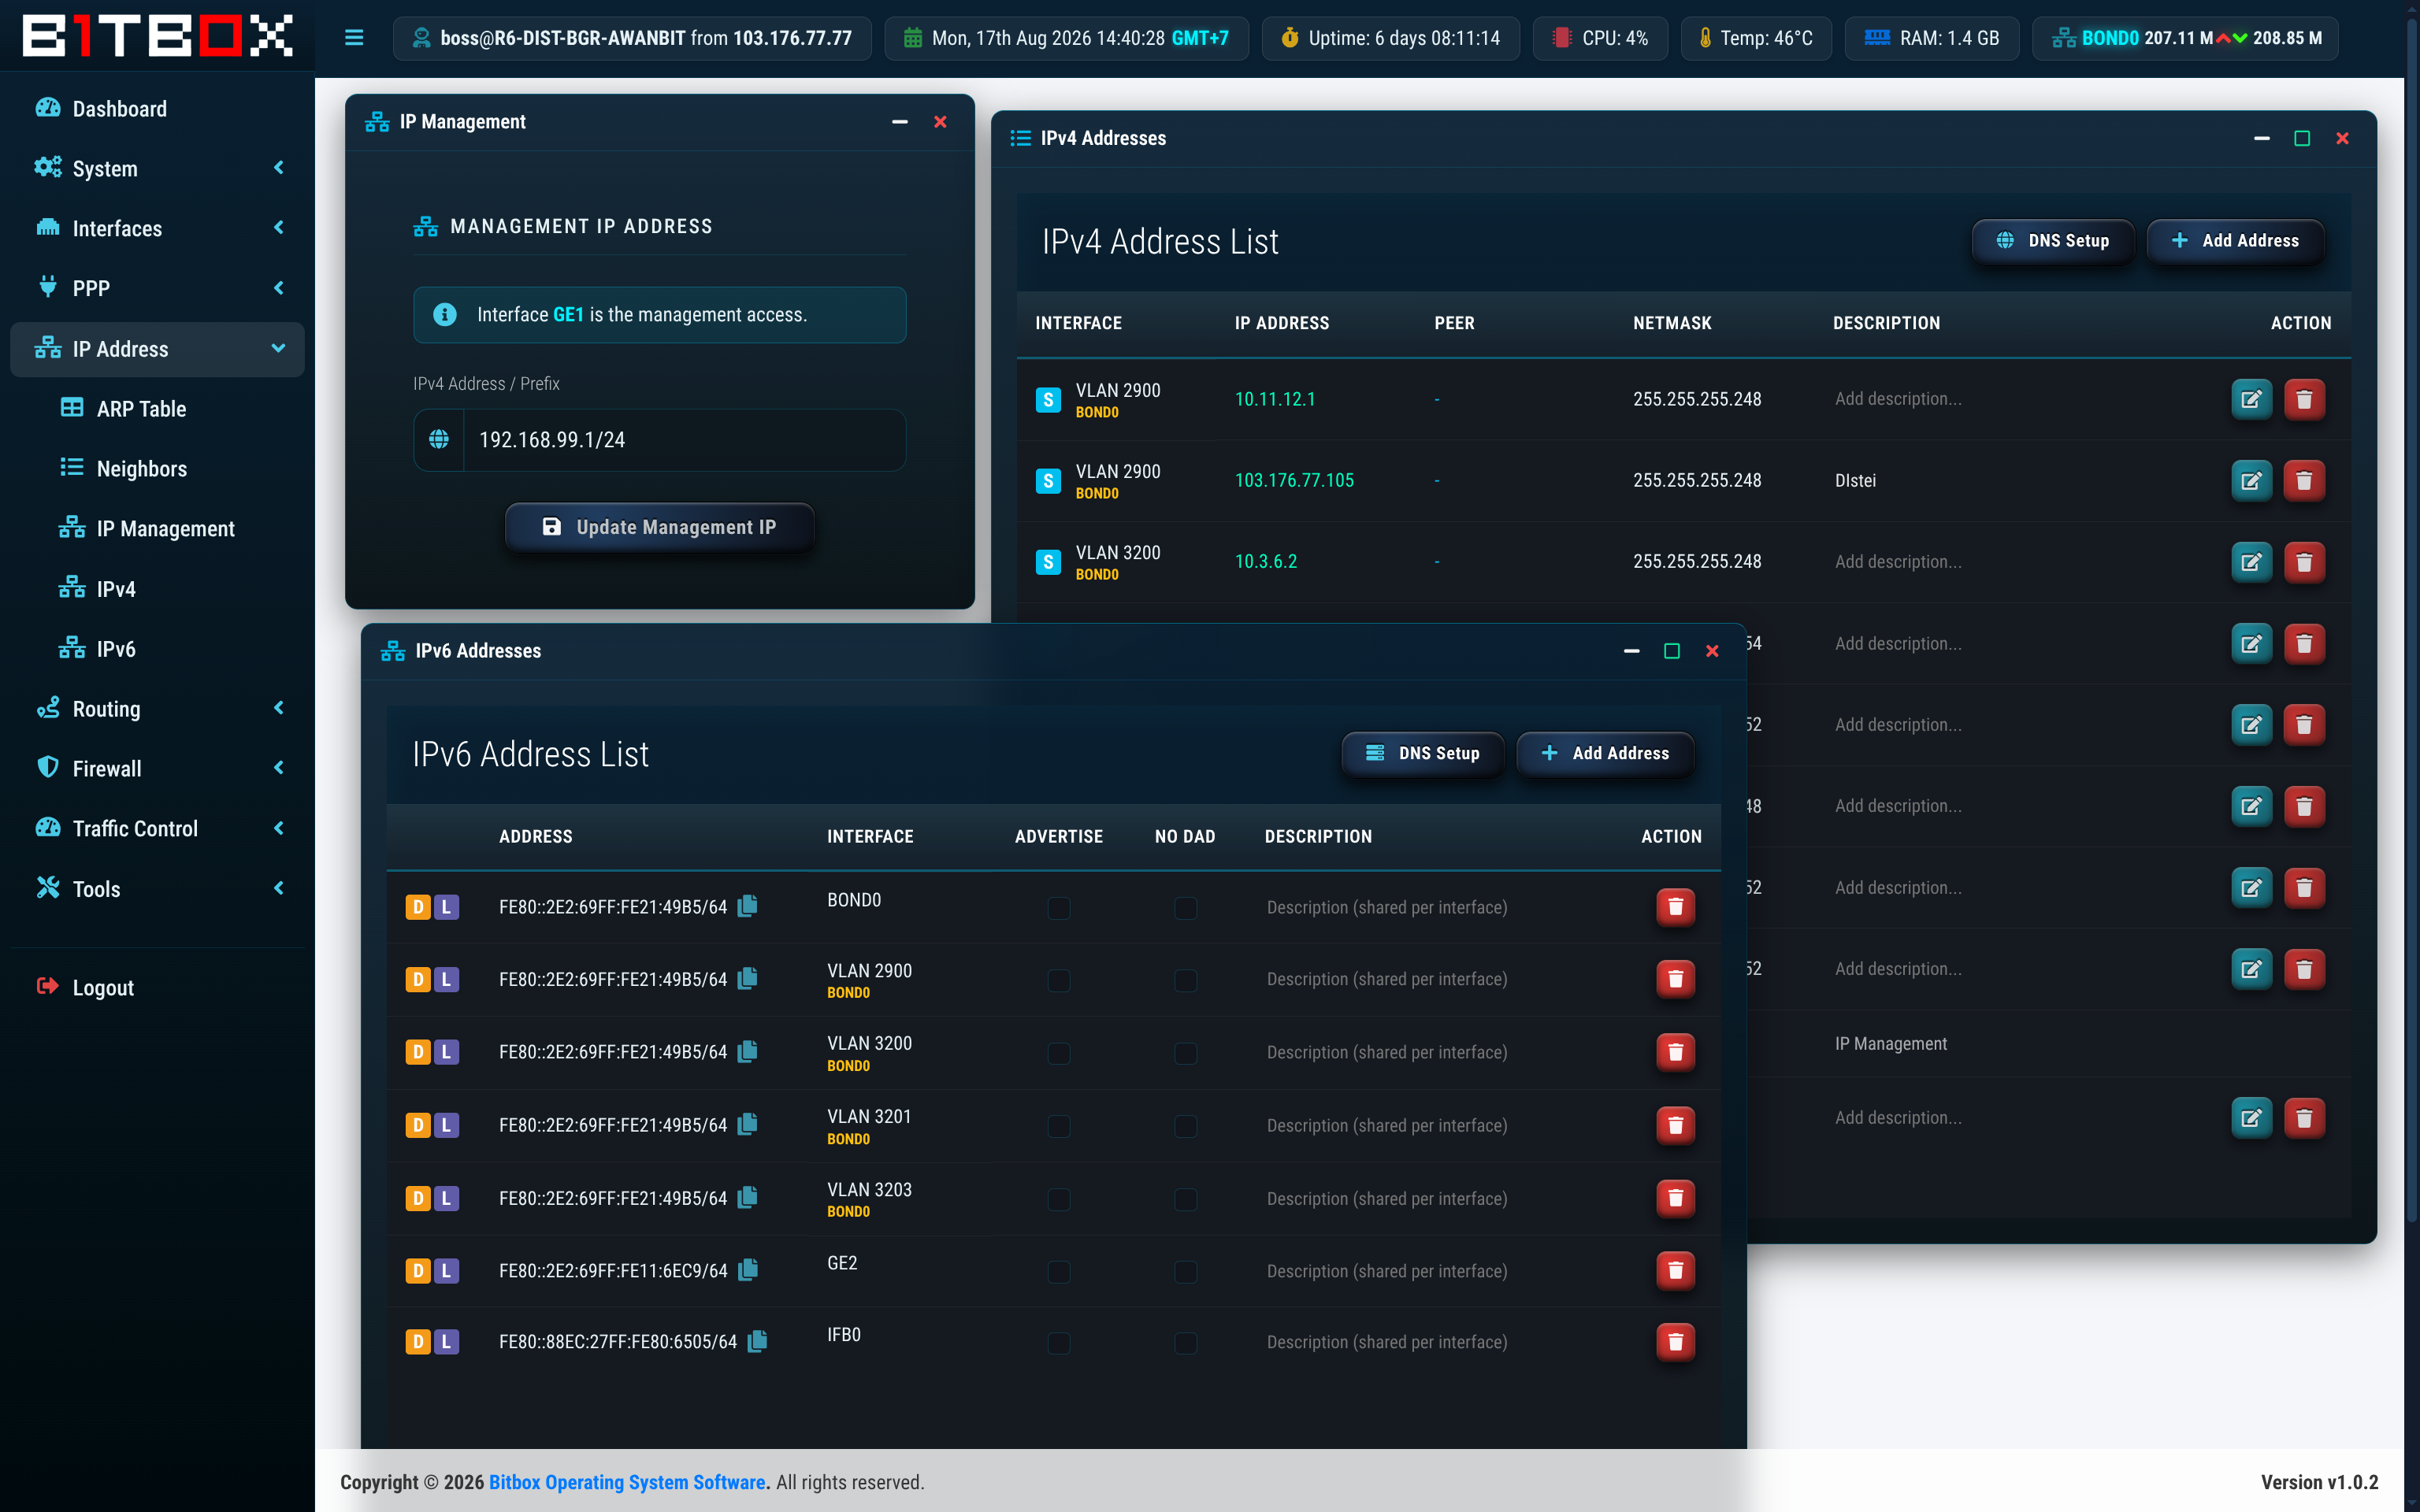Viewport: 2420px width, 1512px height.
Task: Enable Advertise for VLAN 3200 IPv6 row
Action: coord(1058,1053)
